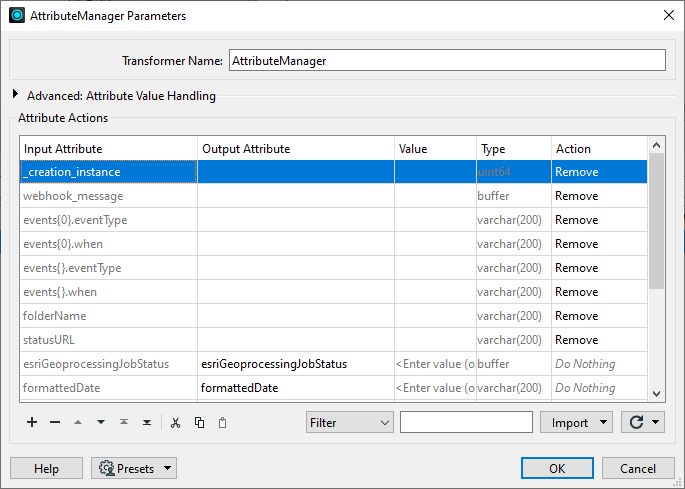Click the copy icon
Image resolution: width=685 pixels, height=489 pixels.
[199, 423]
